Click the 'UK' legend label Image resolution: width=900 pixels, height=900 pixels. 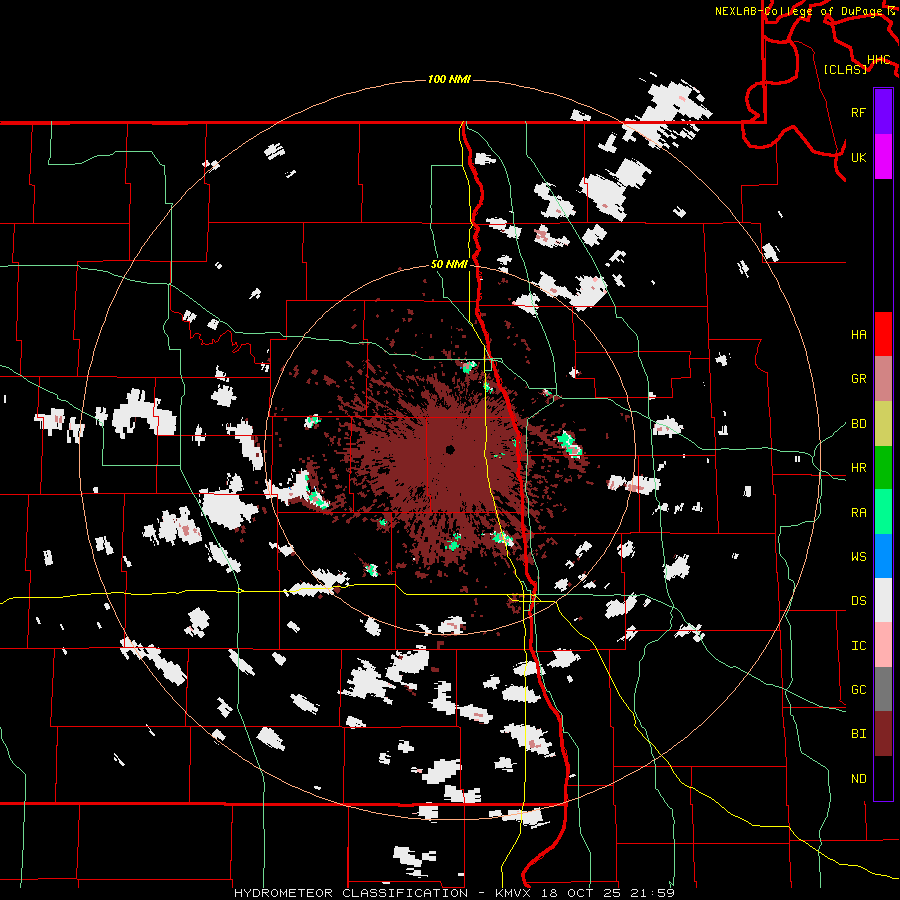(858, 157)
